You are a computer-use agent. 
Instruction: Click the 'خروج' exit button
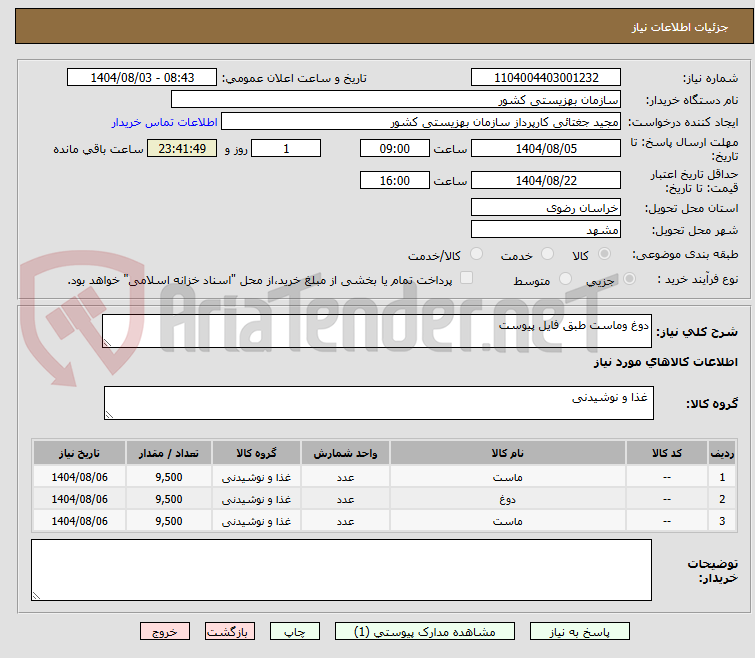[165, 632]
